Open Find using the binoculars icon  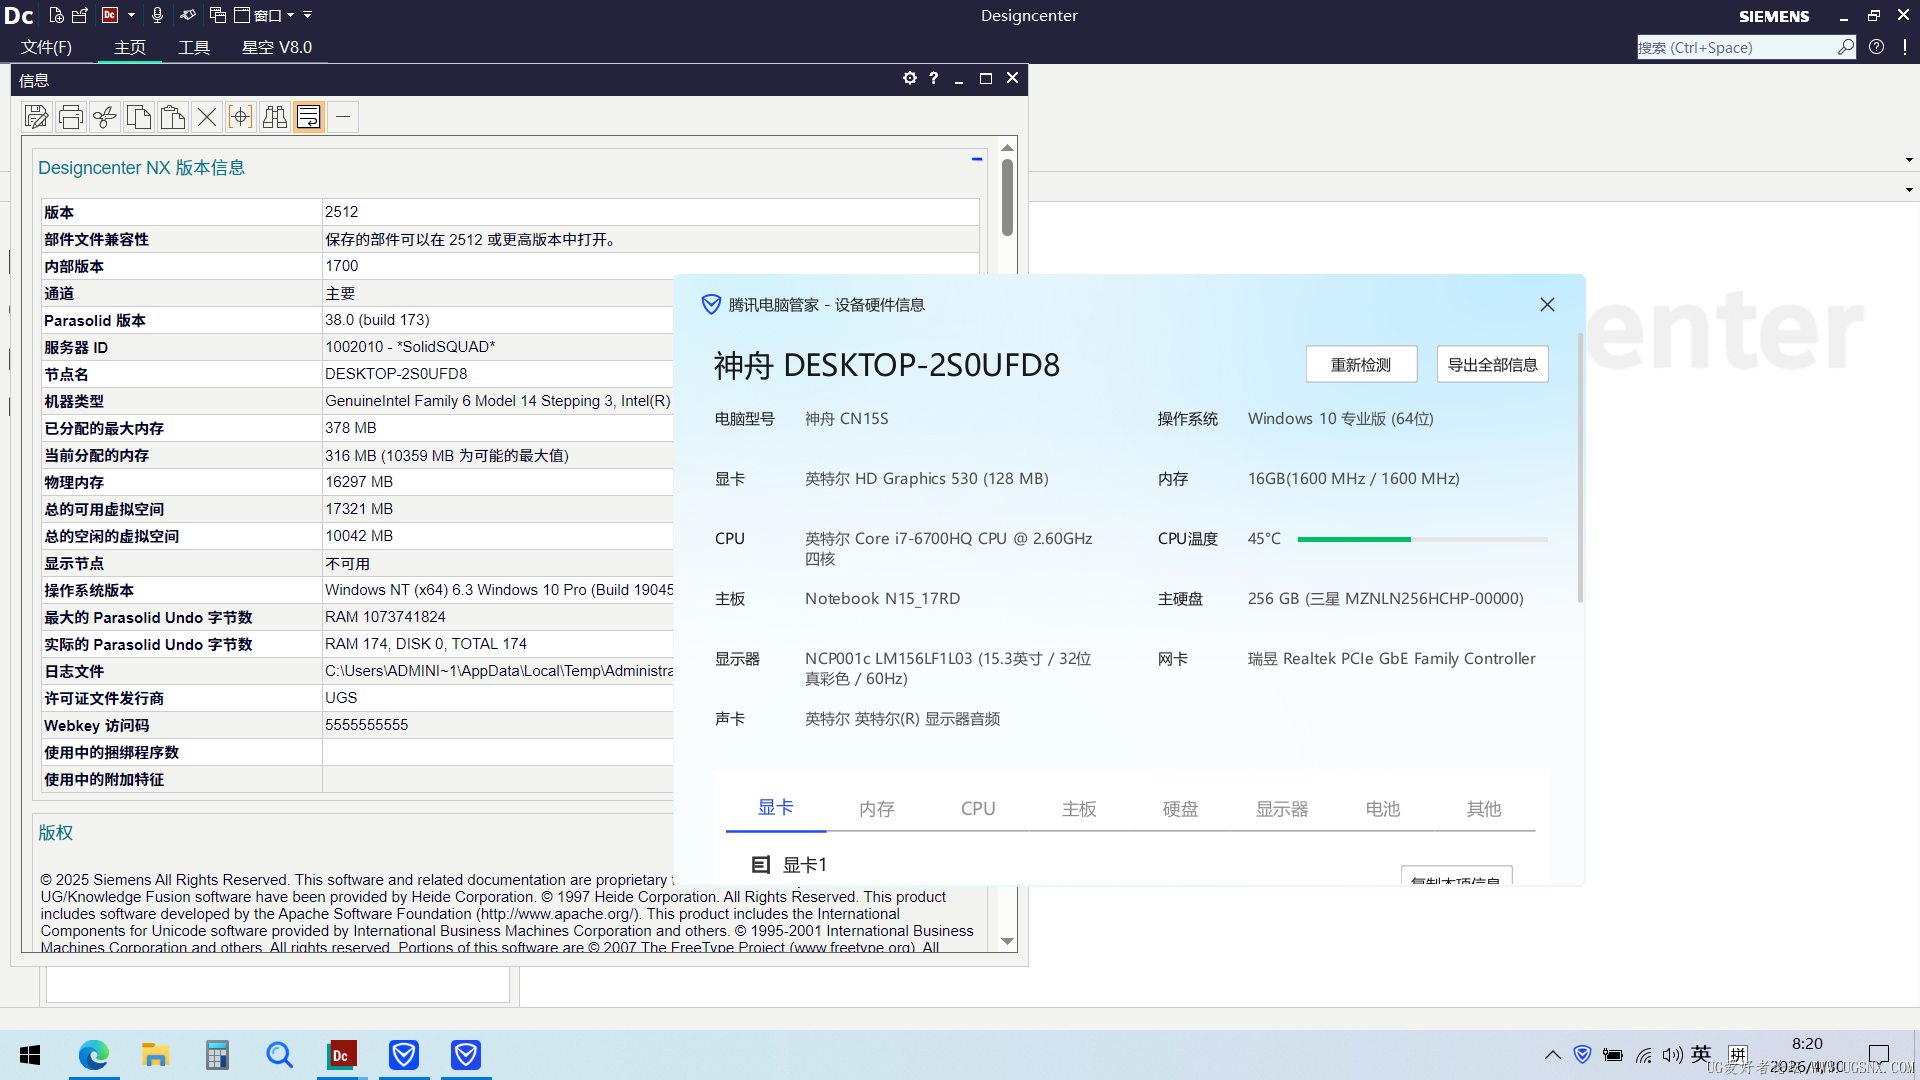[275, 117]
